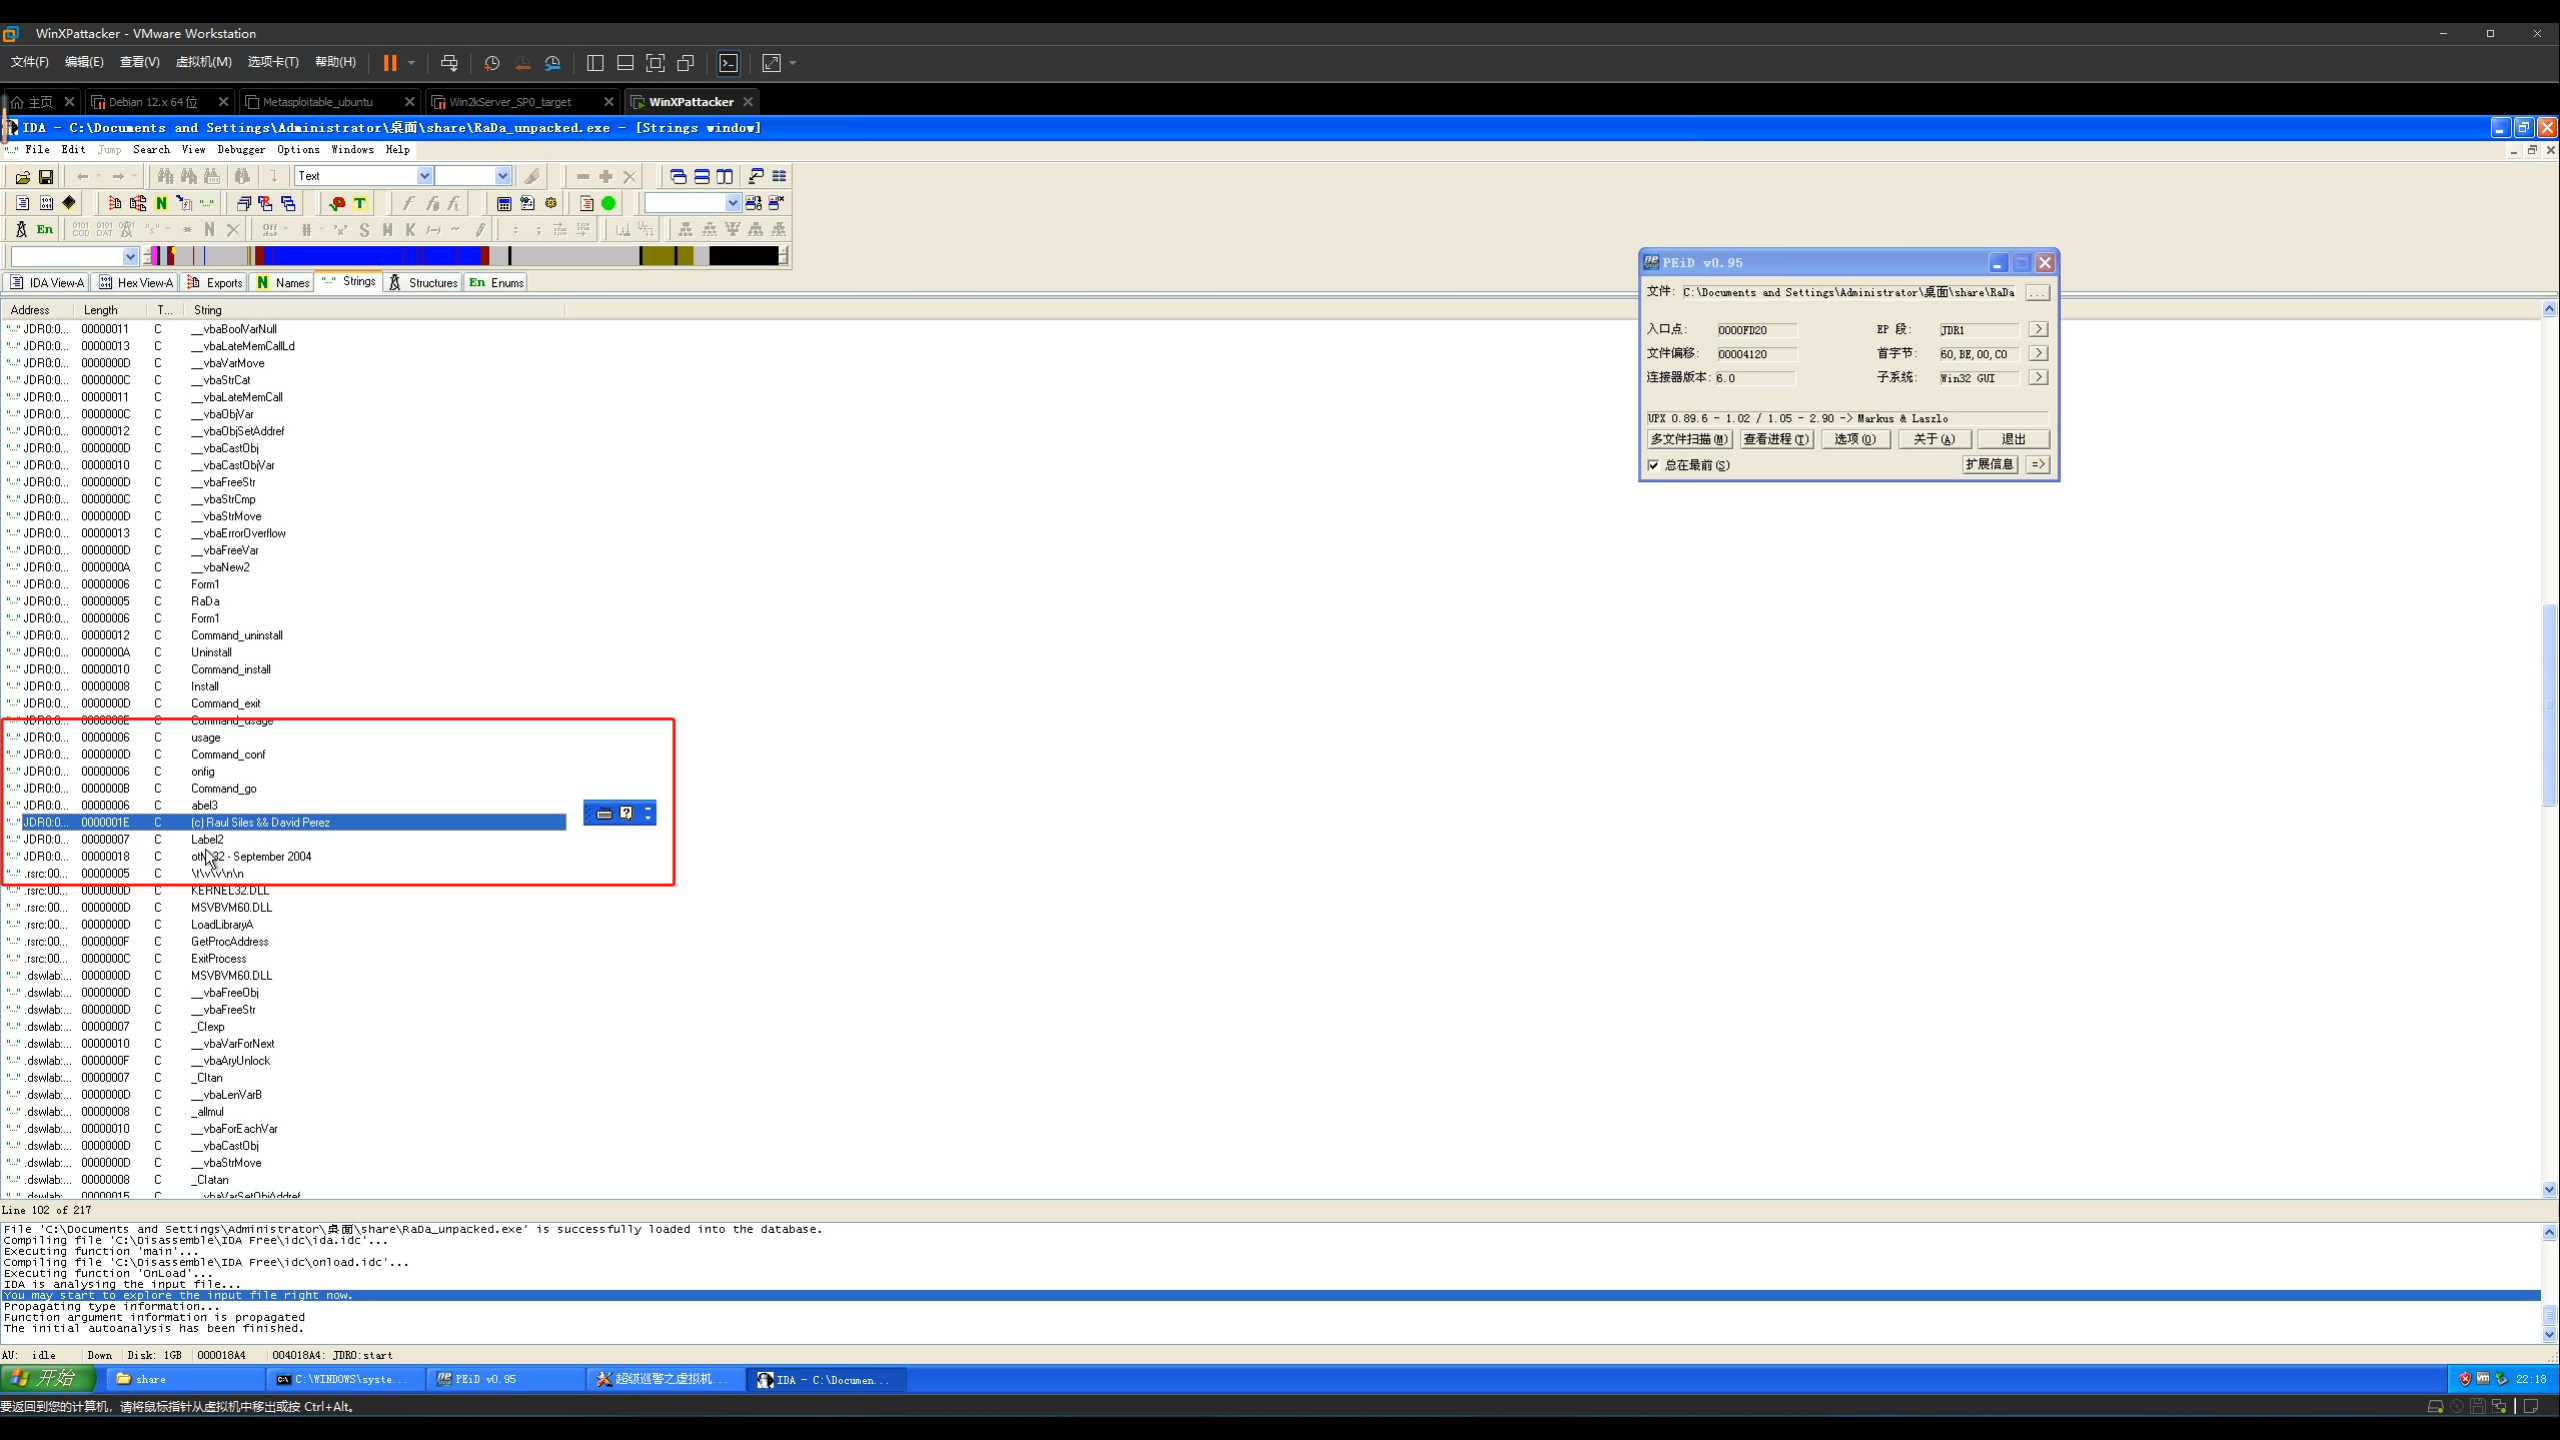Screen dimensions: 2560x1440
Task: Click the green En enums toolbar icon
Action: [x=45, y=230]
